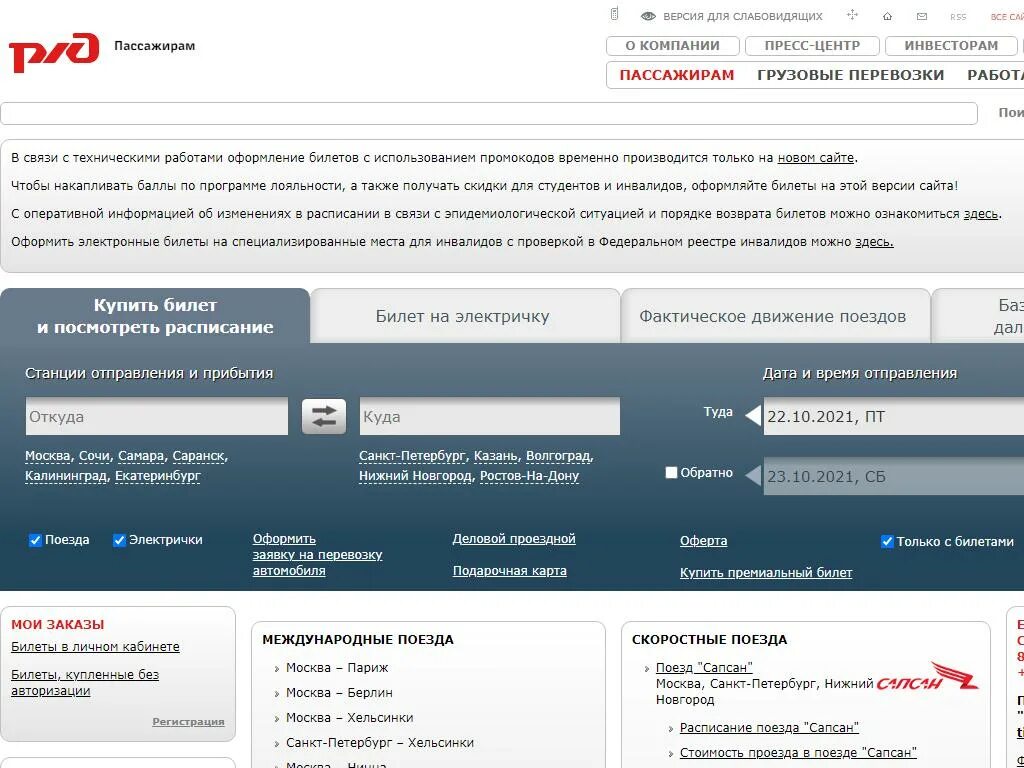Click the Куда arrival station field

point(490,417)
